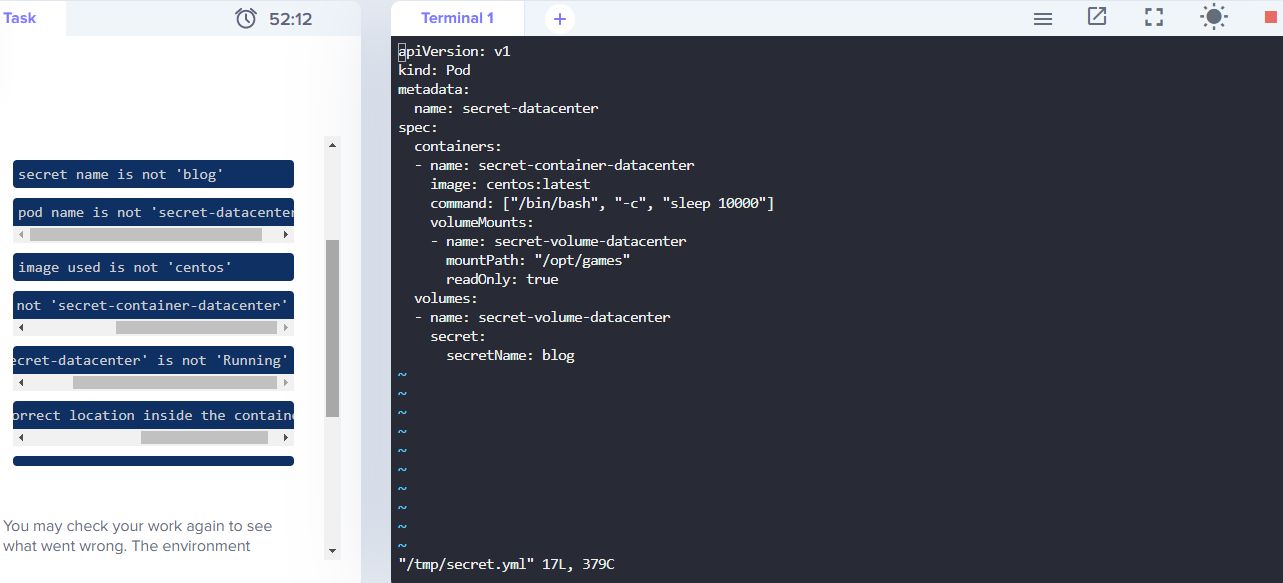This screenshot has width=1283, height=583.
Task: Toggle the light/dark theme sun icon
Action: pyautogui.click(x=1214, y=17)
